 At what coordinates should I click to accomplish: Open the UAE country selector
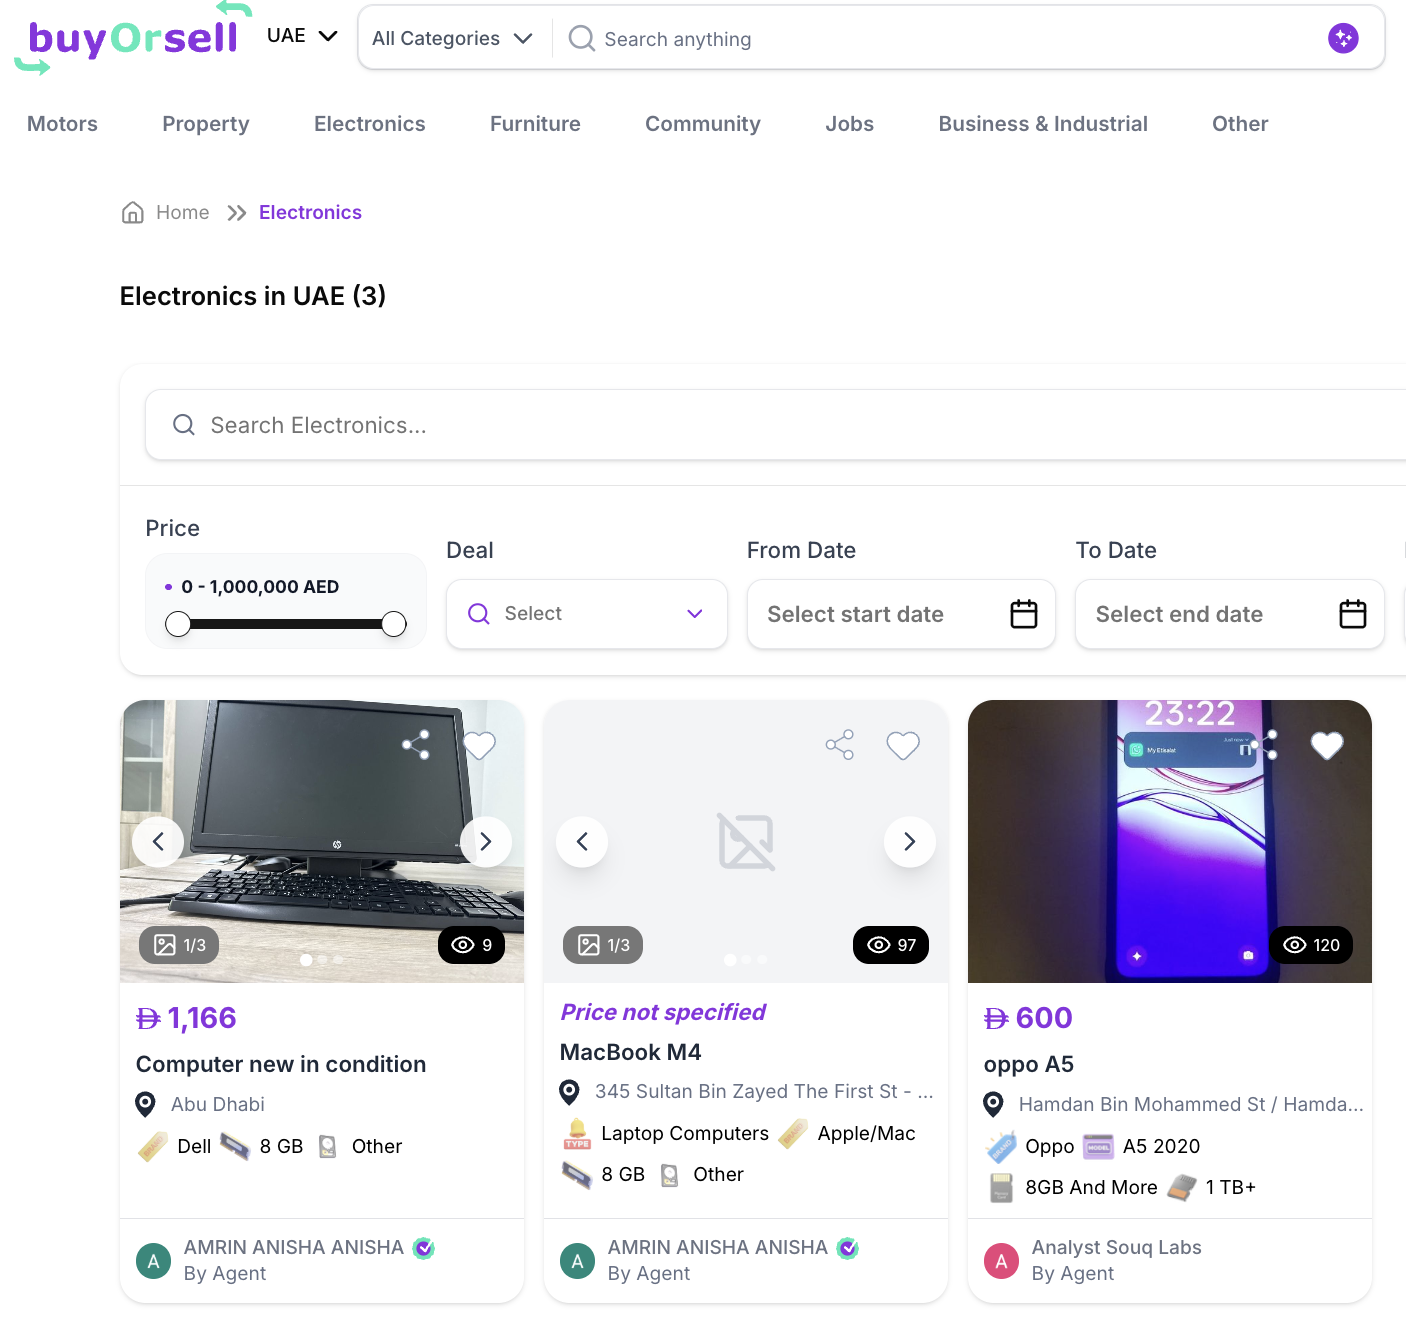tap(302, 36)
